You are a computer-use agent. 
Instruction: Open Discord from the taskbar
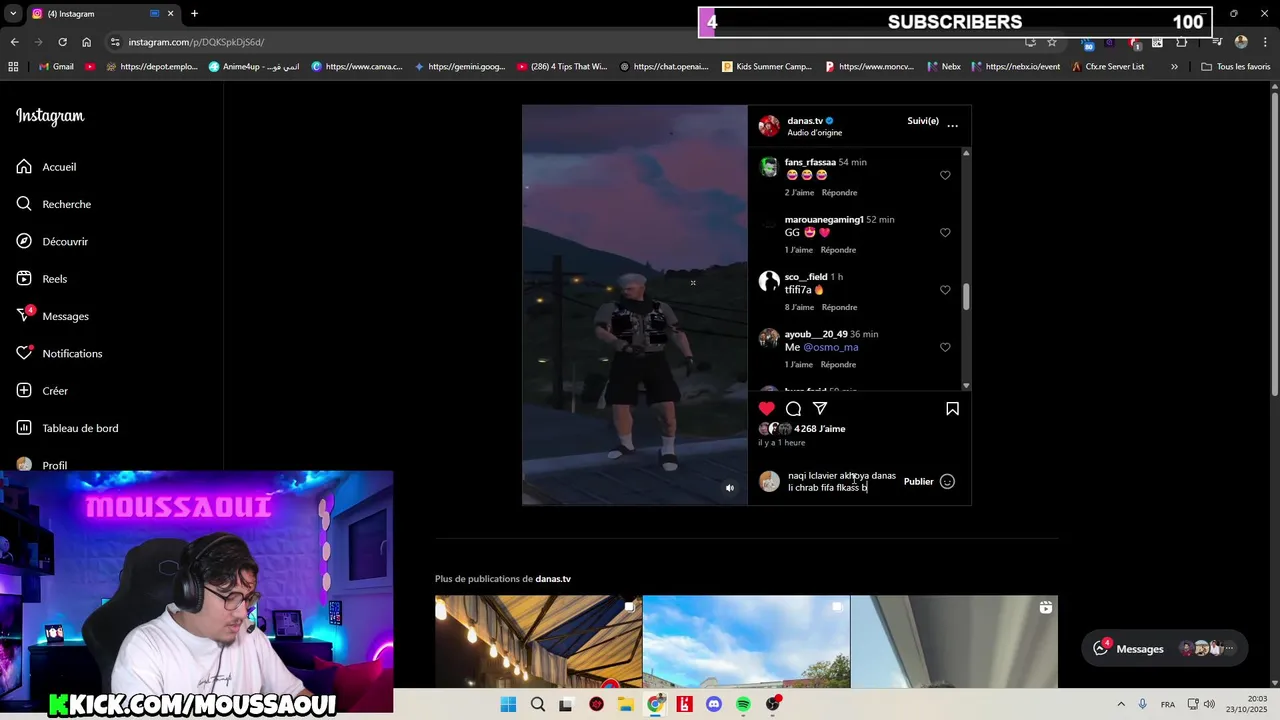click(714, 704)
